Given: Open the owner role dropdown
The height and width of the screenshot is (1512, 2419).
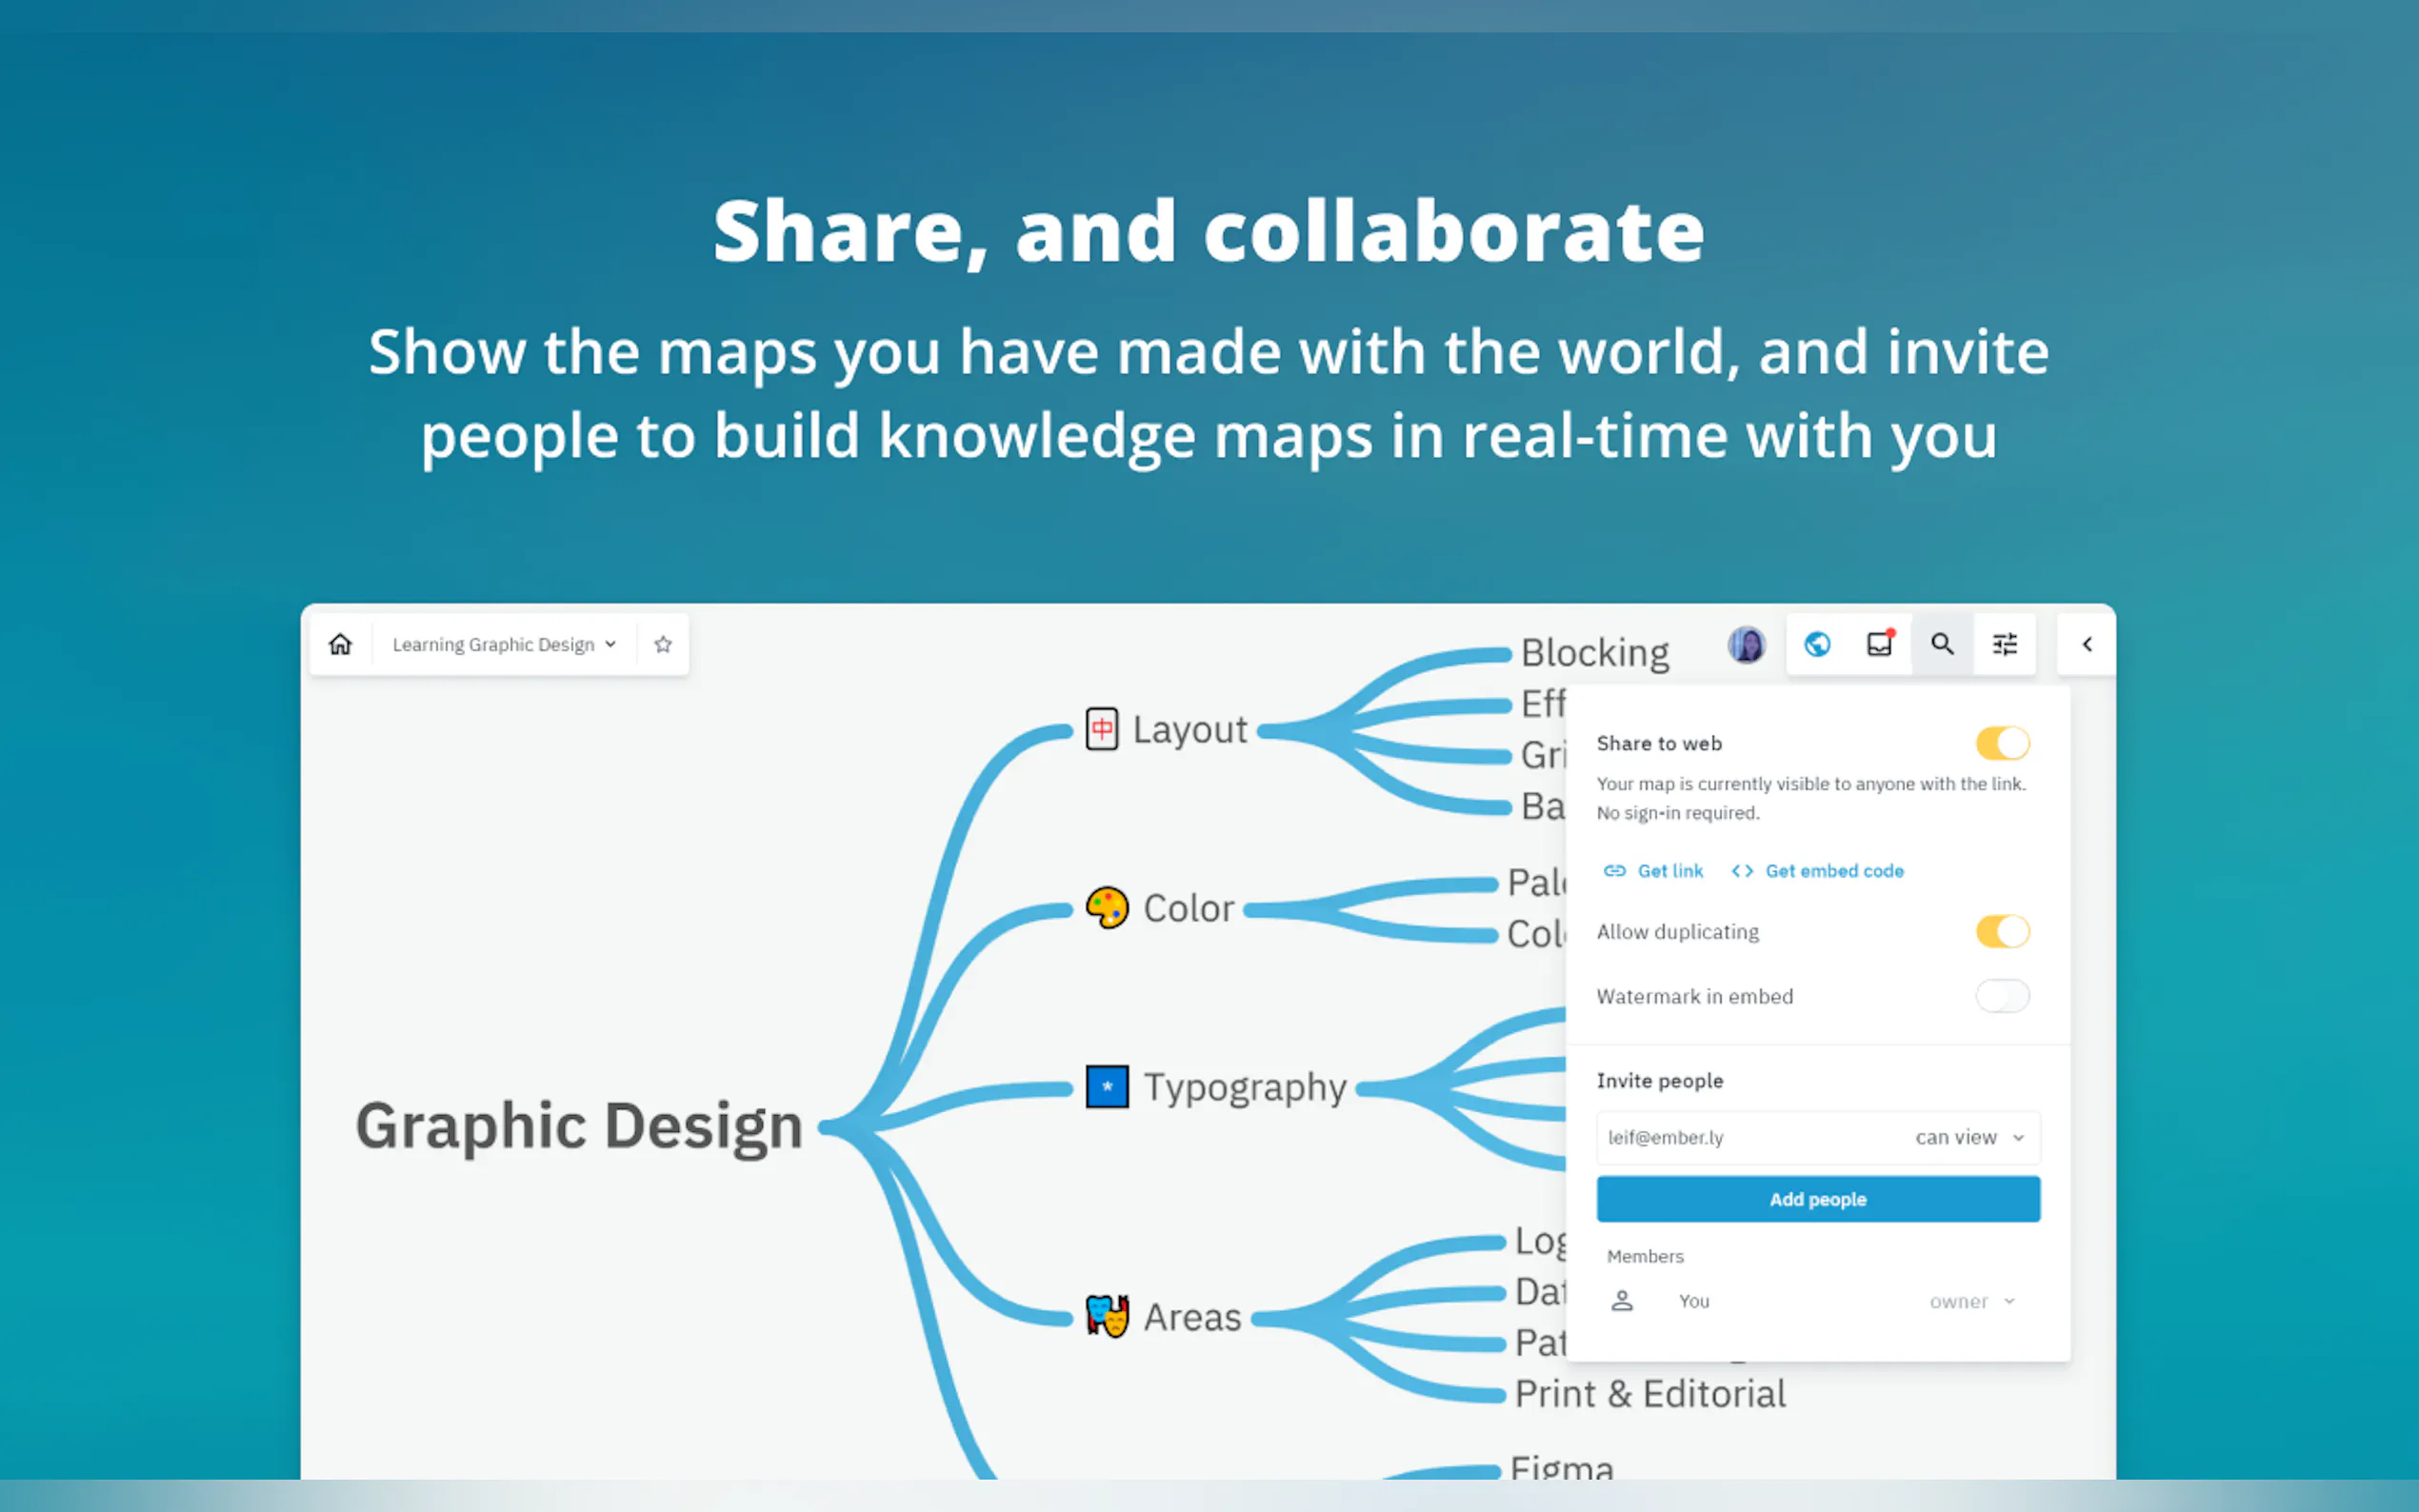Looking at the screenshot, I should pos(1972,1301).
